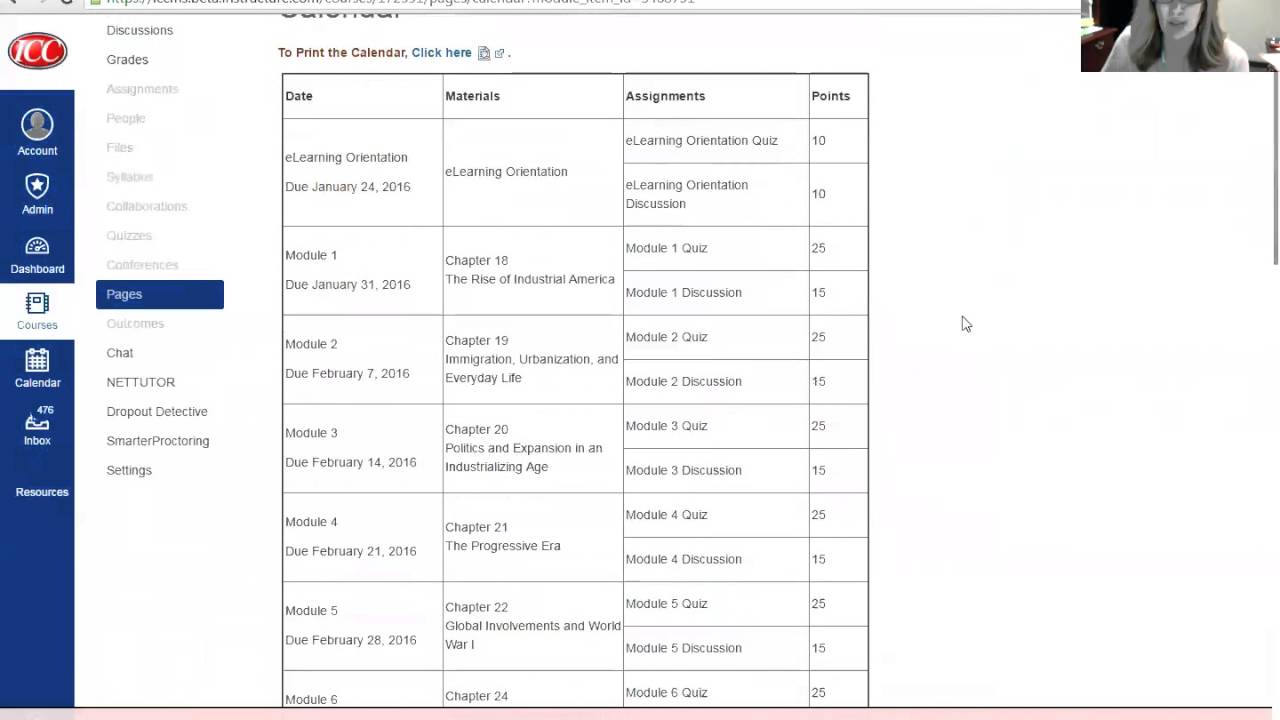Click the Module 1 Quiz cell
Image resolution: width=1280 pixels, height=720 pixels.
tap(716, 248)
